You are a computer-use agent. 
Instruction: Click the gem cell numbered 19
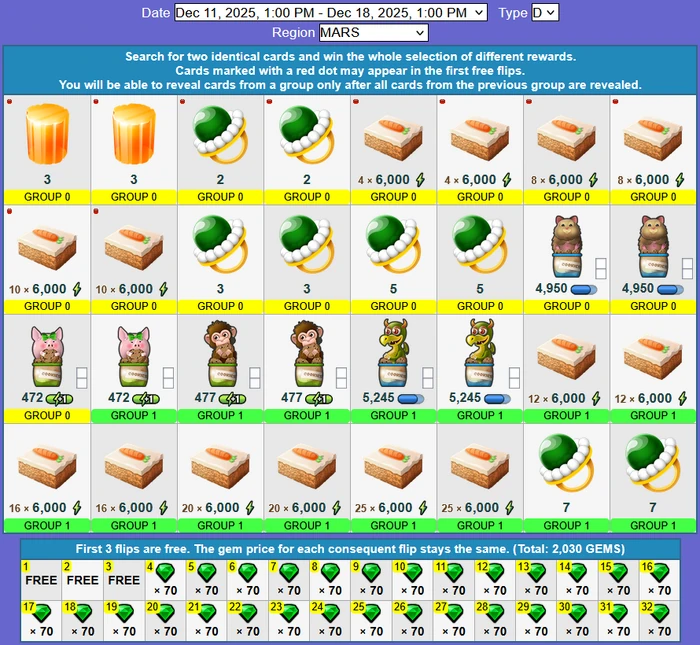tap(124, 620)
